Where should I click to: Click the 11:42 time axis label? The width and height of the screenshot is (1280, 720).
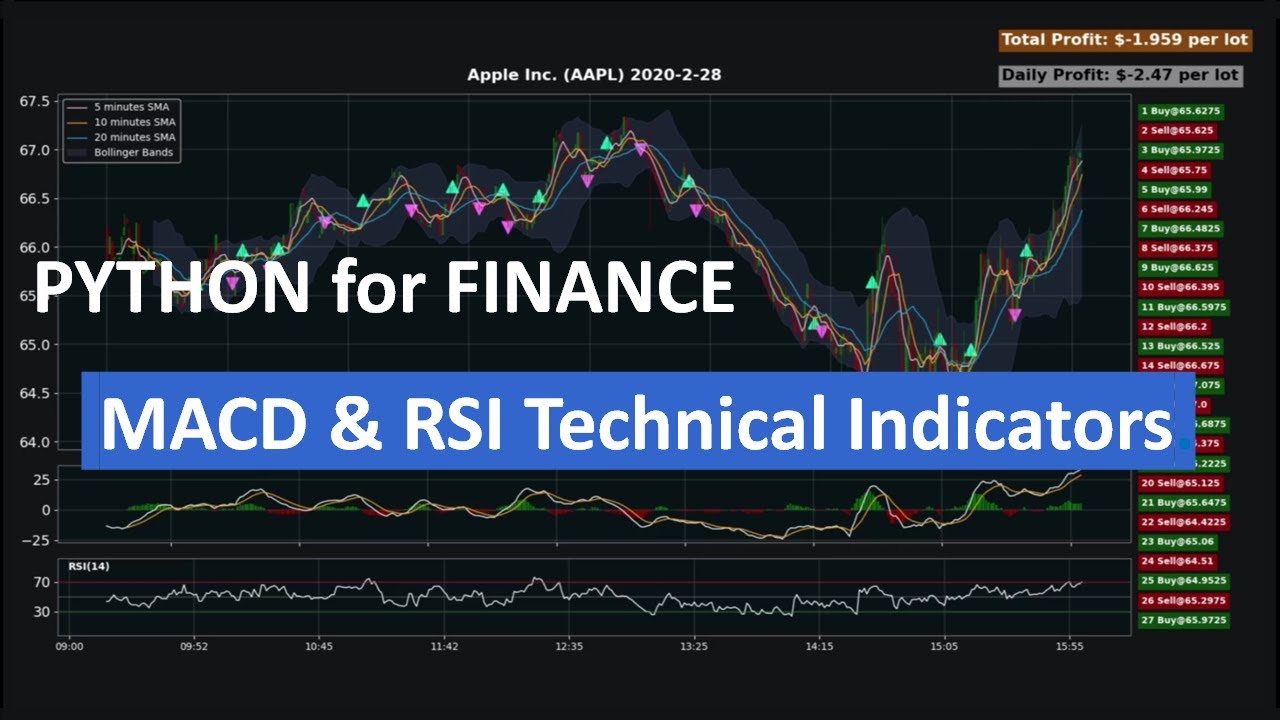click(444, 647)
